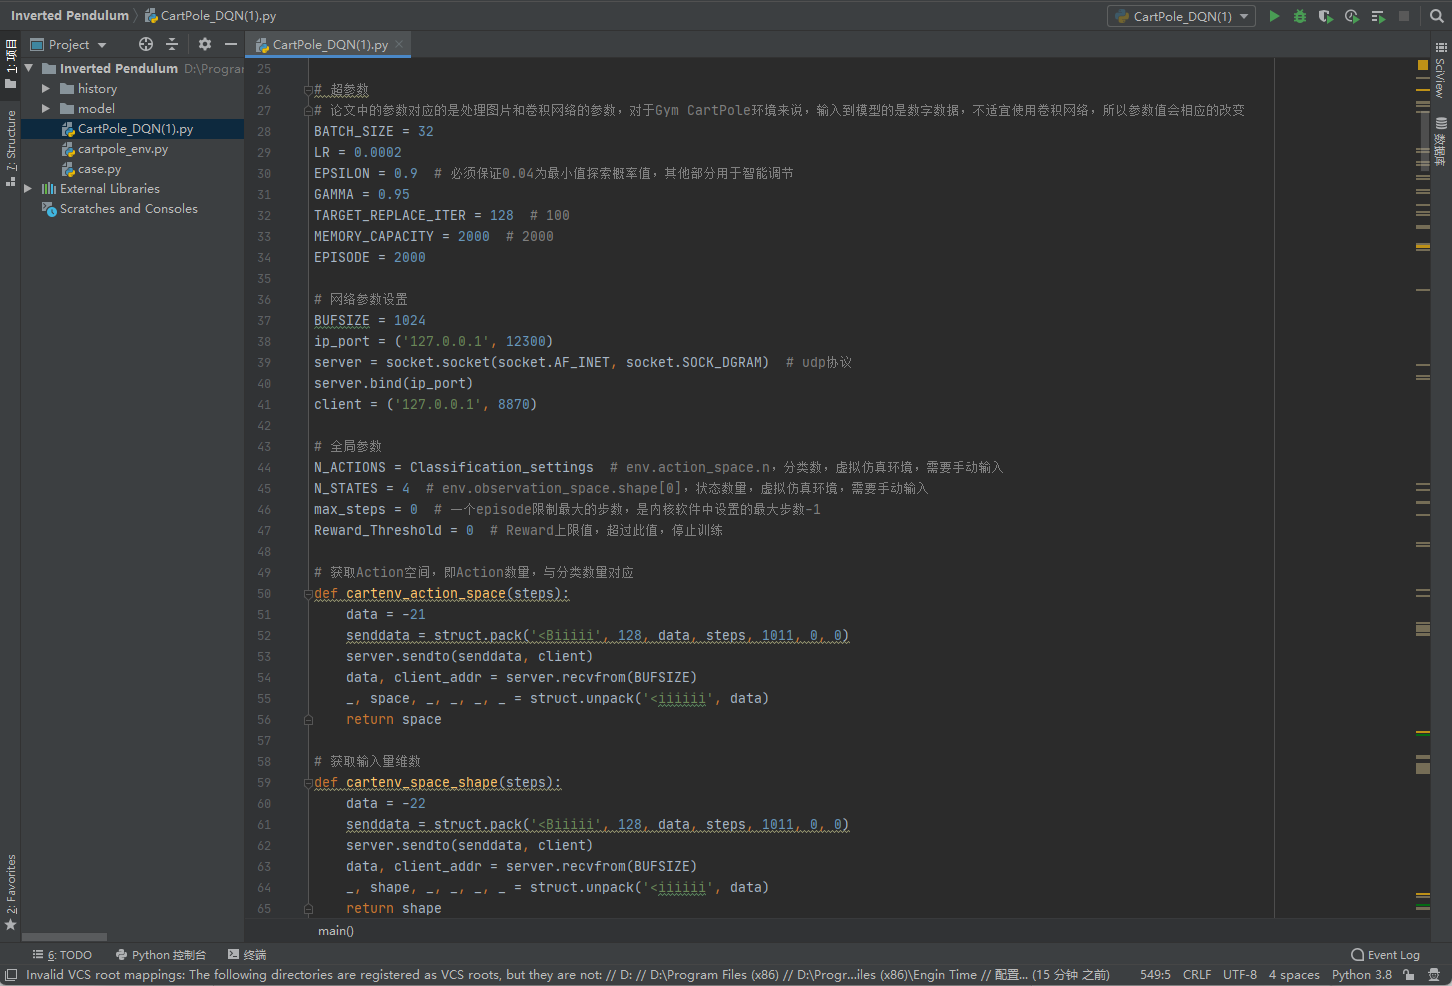The height and width of the screenshot is (986, 1452).
Task: Hide the Project tool window
Action: (231, 44)
